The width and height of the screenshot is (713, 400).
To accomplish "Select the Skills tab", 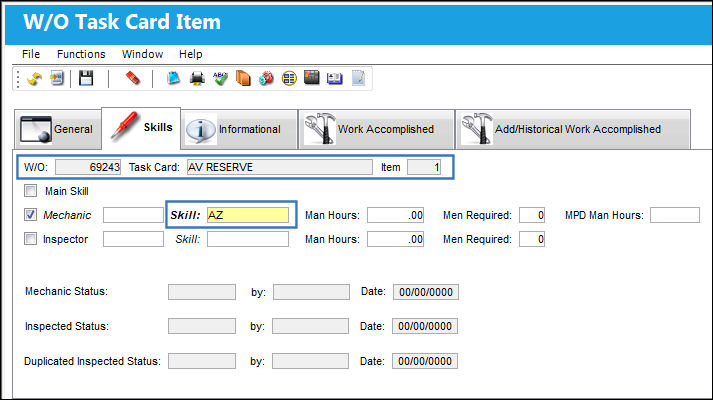I will tap(141, 128).
